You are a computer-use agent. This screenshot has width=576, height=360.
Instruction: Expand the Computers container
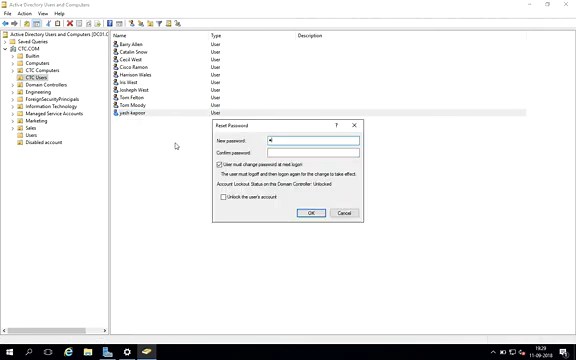pos(12,63)
